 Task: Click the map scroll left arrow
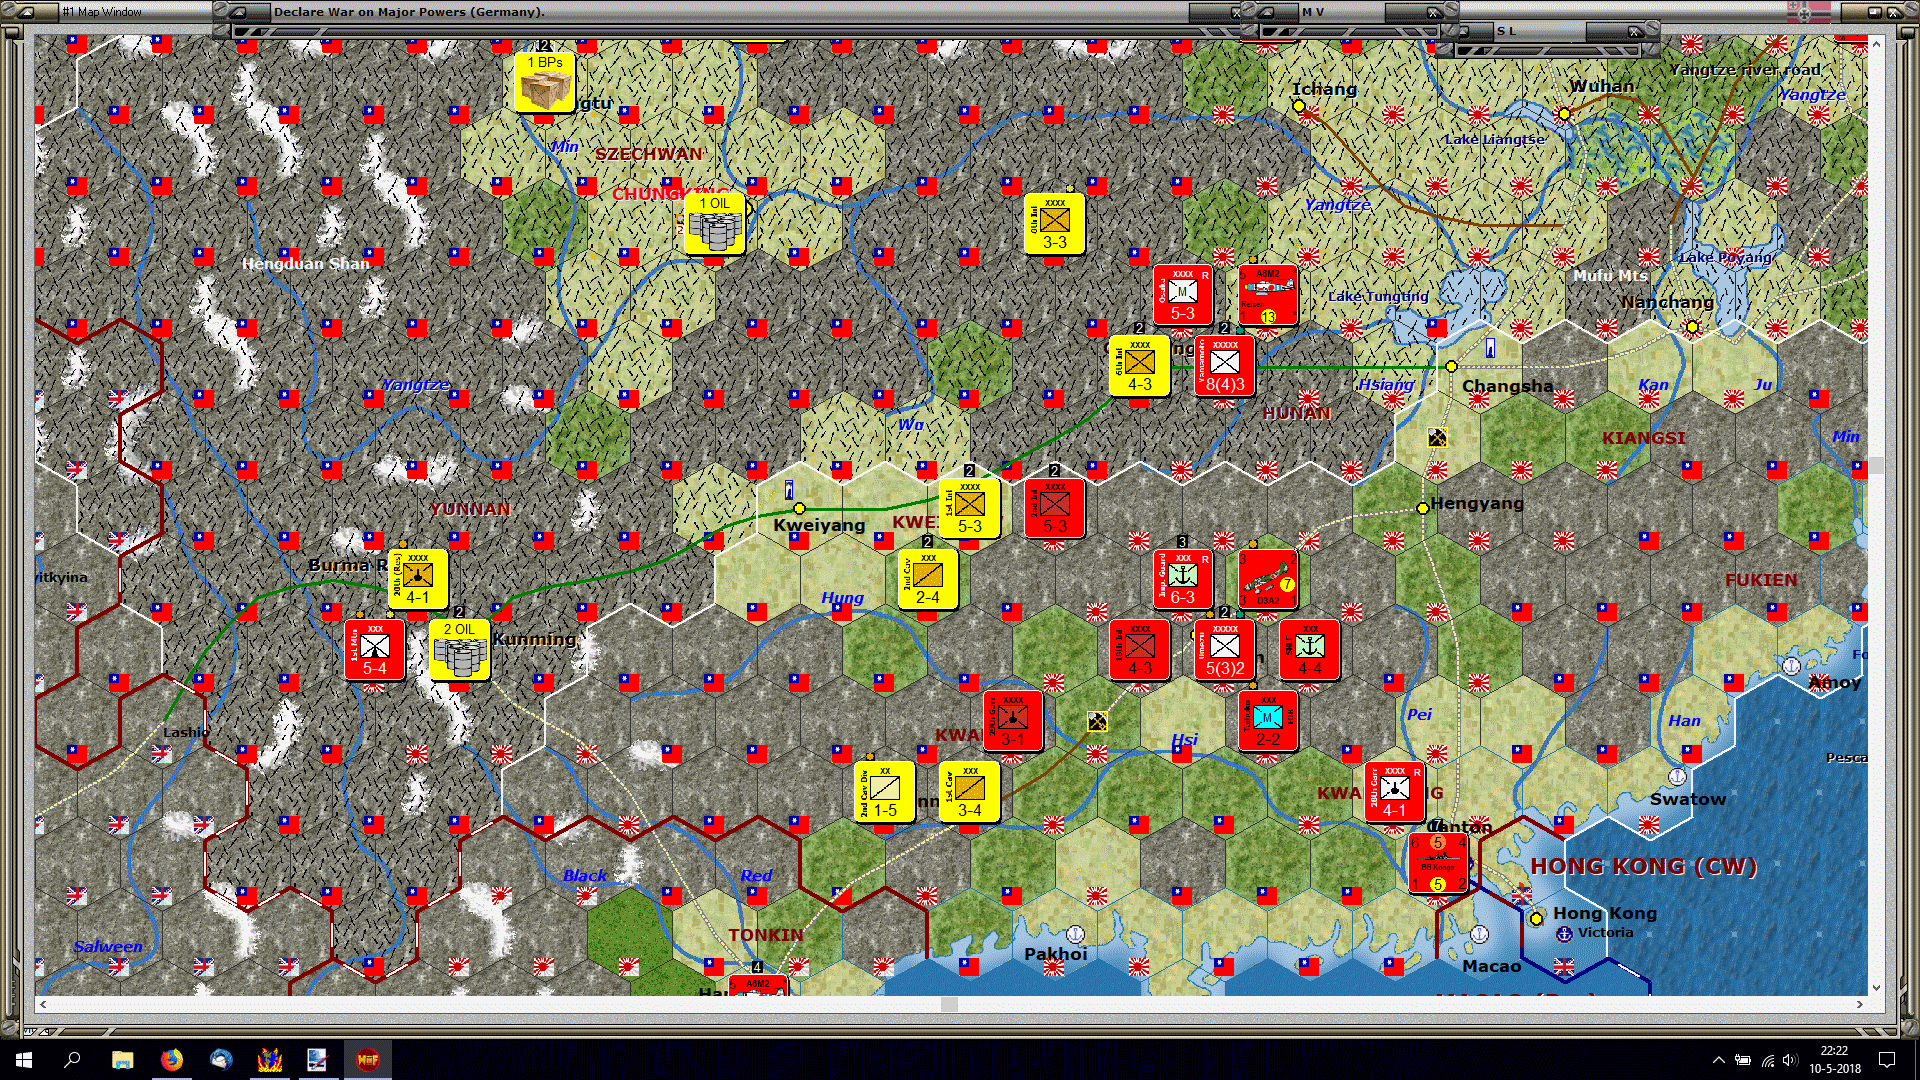[x=42, y=1004]
